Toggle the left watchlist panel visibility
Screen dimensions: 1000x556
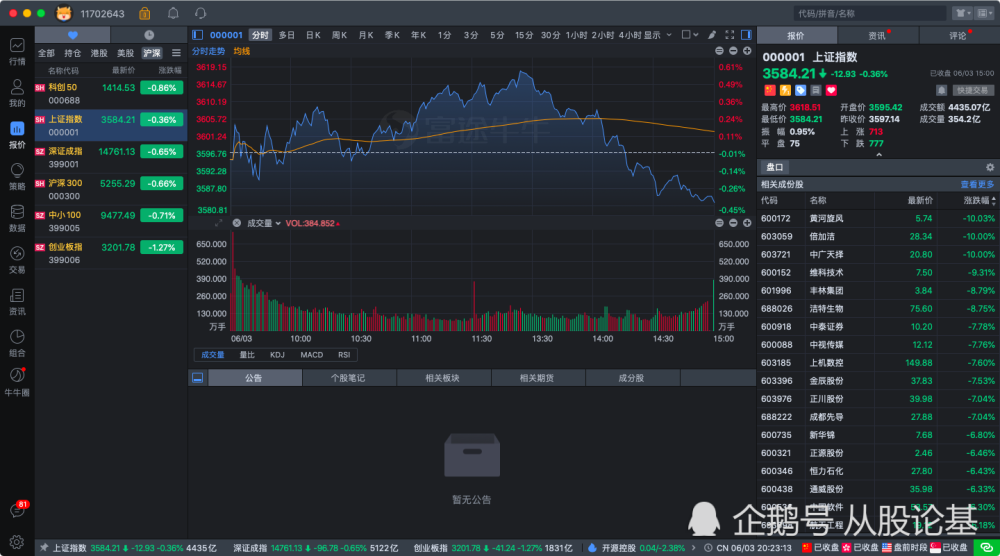(x=196, y=35)
